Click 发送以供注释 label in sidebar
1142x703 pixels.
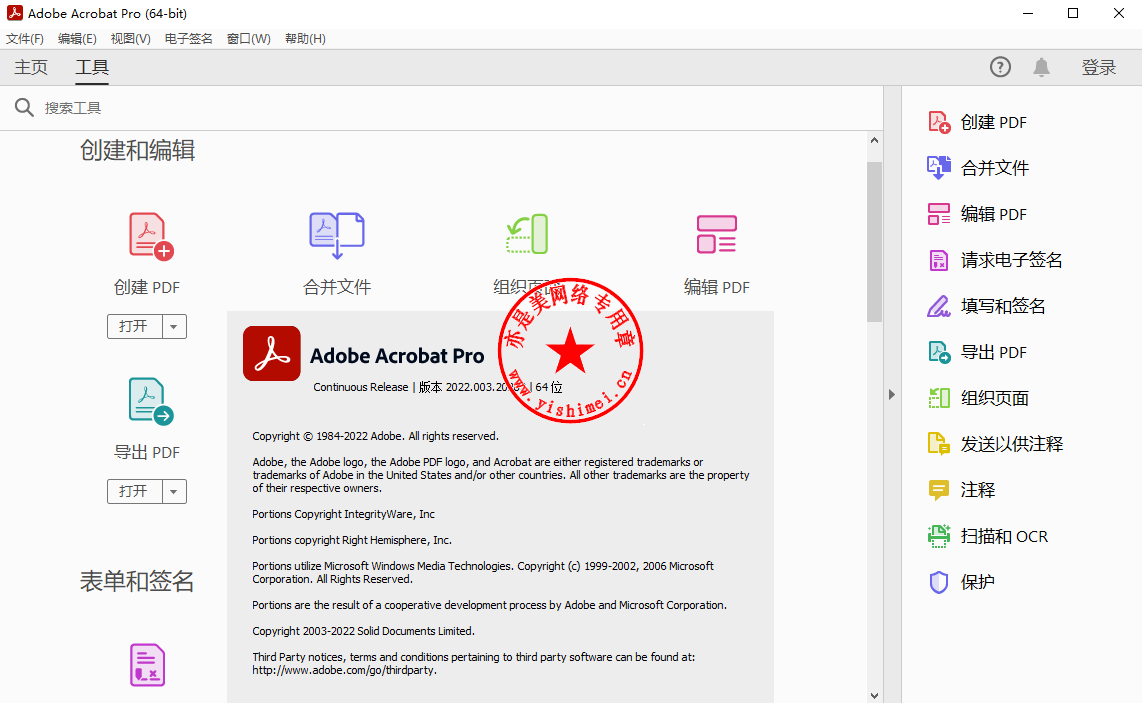point(1012,444)
